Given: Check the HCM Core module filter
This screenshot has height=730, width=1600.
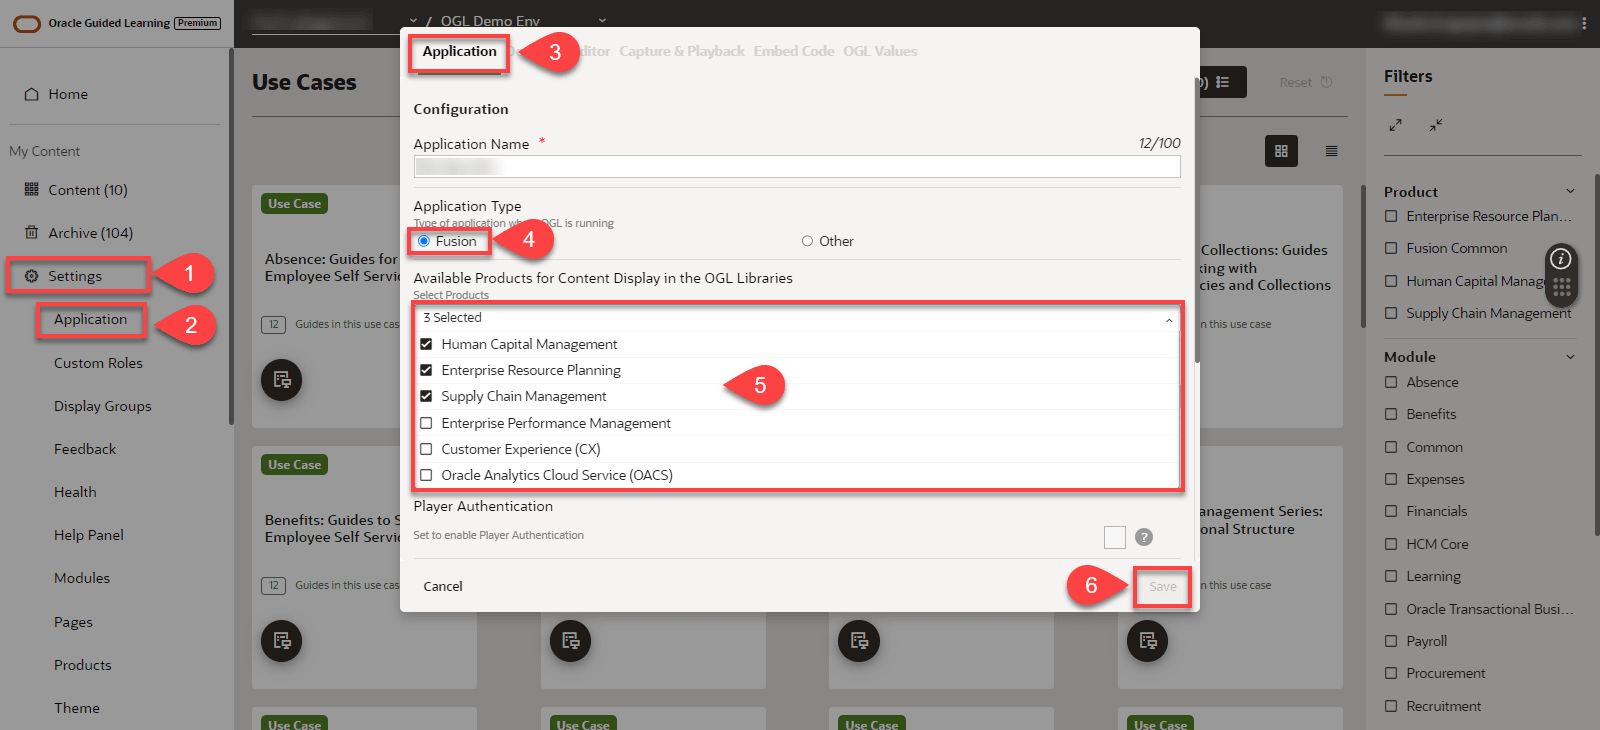Looking at the screenshot, I should pos(1391,544).
